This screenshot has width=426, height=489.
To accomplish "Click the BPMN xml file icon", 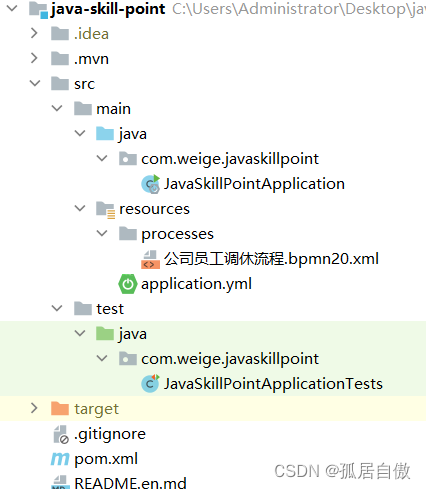I will point(150,259).
